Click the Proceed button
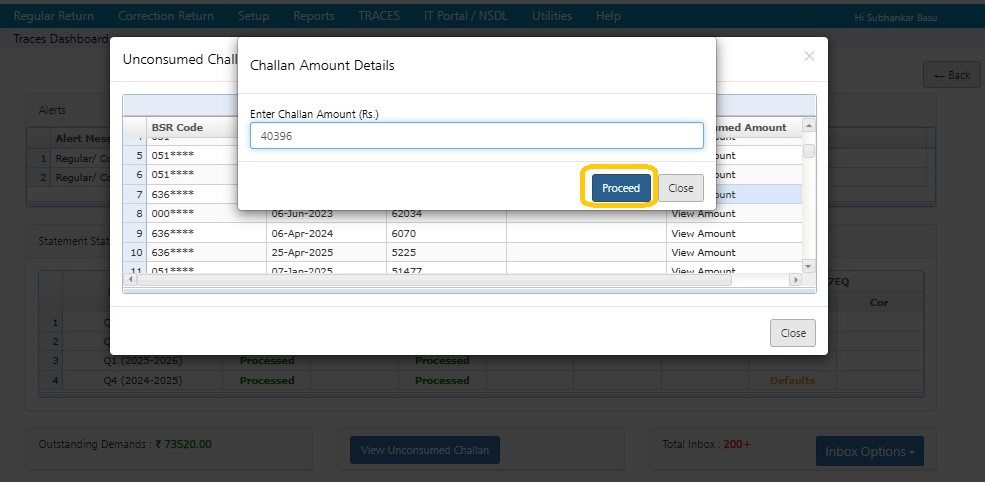Image resolution: width=985 pixels, height=482 pixels. point(620,188)
